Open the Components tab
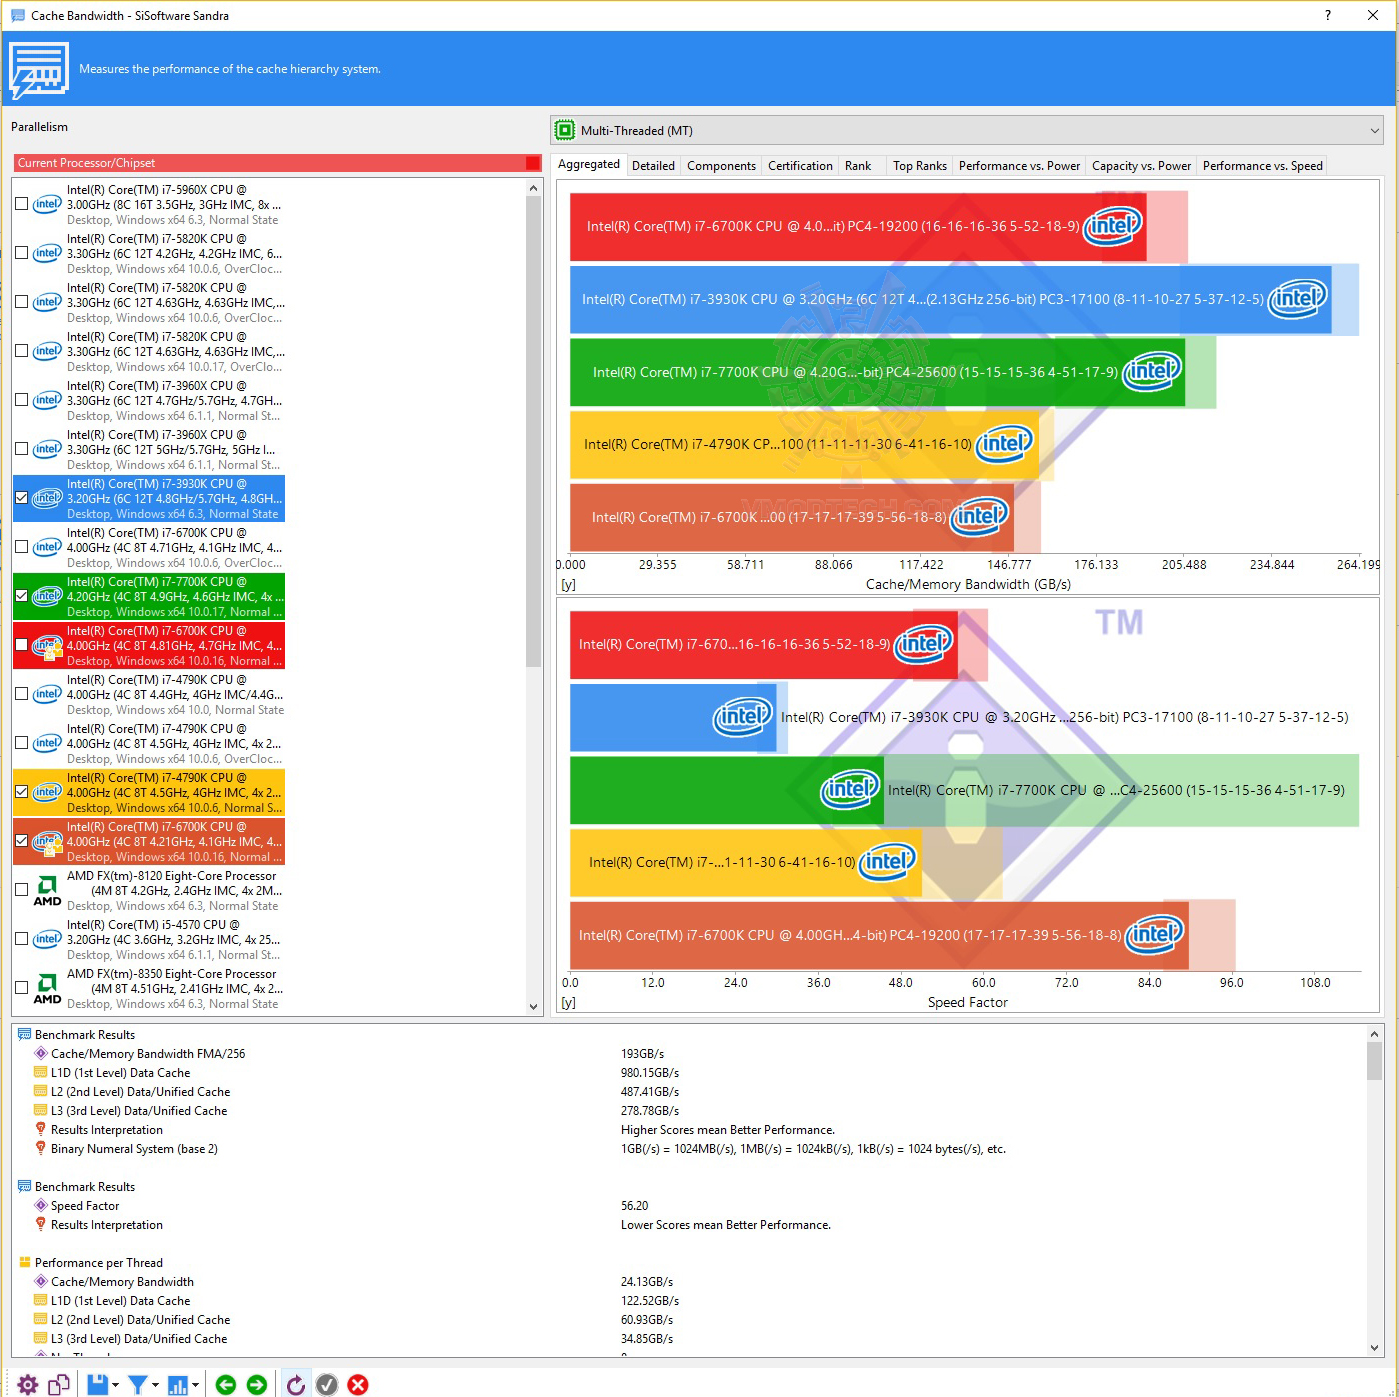 coord(721,166)
